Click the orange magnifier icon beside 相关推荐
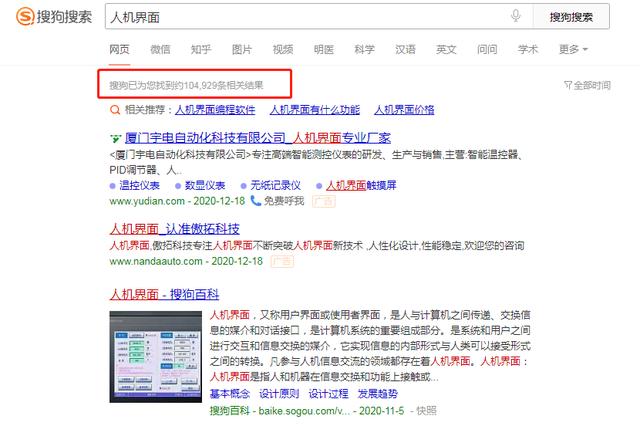This screenshot has height=426, width=640. (115, 110)
